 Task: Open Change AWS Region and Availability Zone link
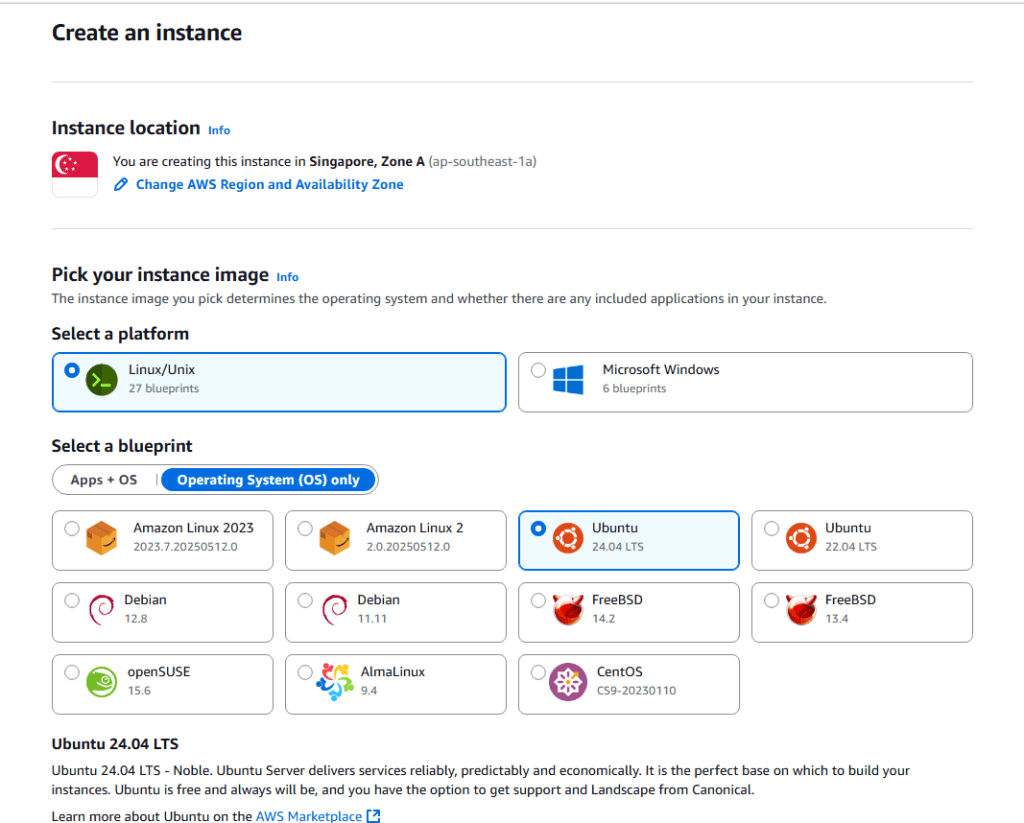[x=269, y=185]
